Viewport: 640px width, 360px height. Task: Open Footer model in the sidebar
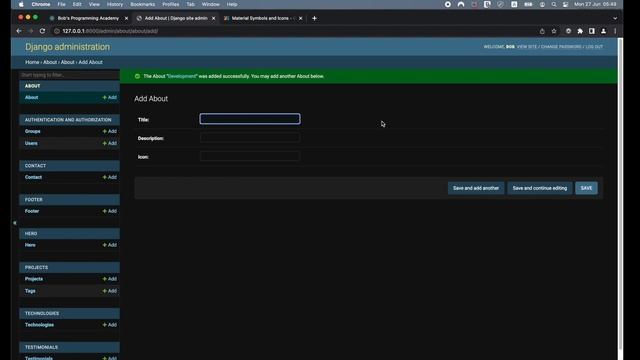point(32,211)
